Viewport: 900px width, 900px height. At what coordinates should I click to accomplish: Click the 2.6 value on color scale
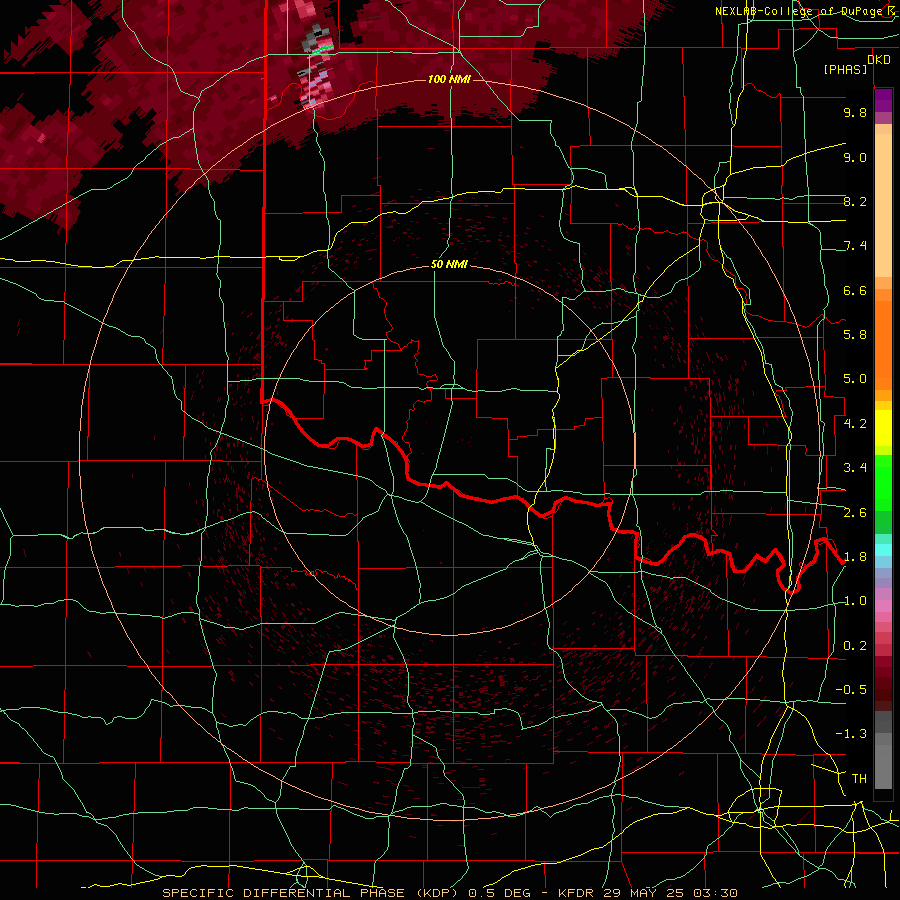click(855, 513)
